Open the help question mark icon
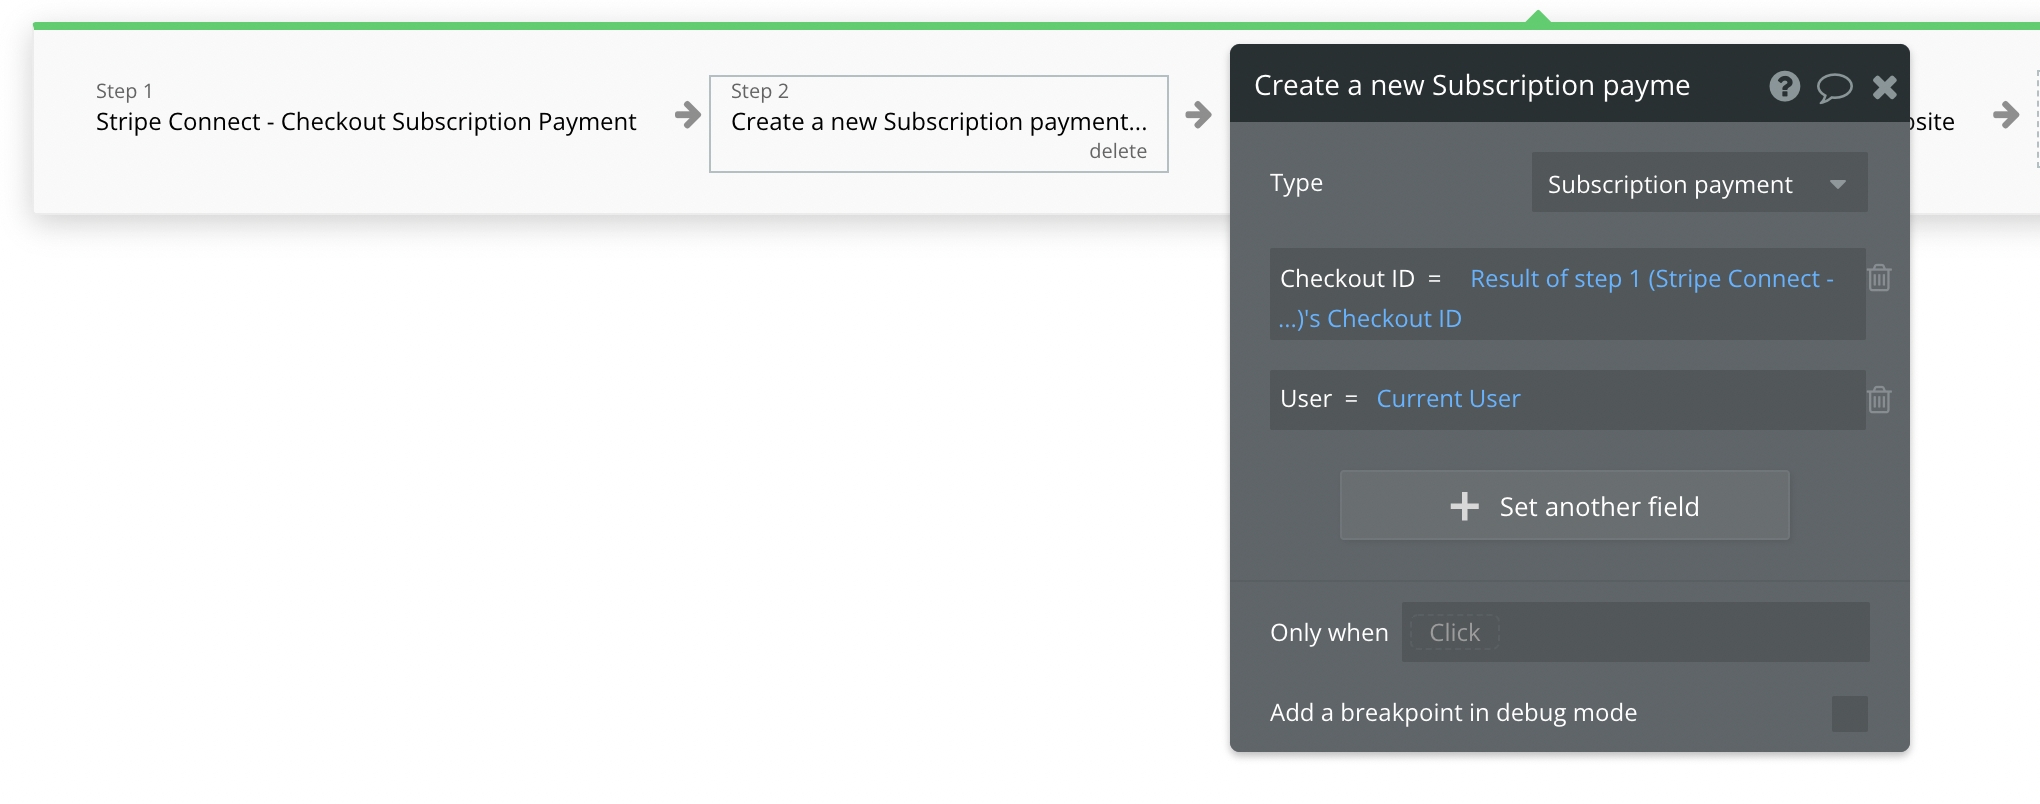Screen dimensions: 2040x804 tap(1784, 87)
